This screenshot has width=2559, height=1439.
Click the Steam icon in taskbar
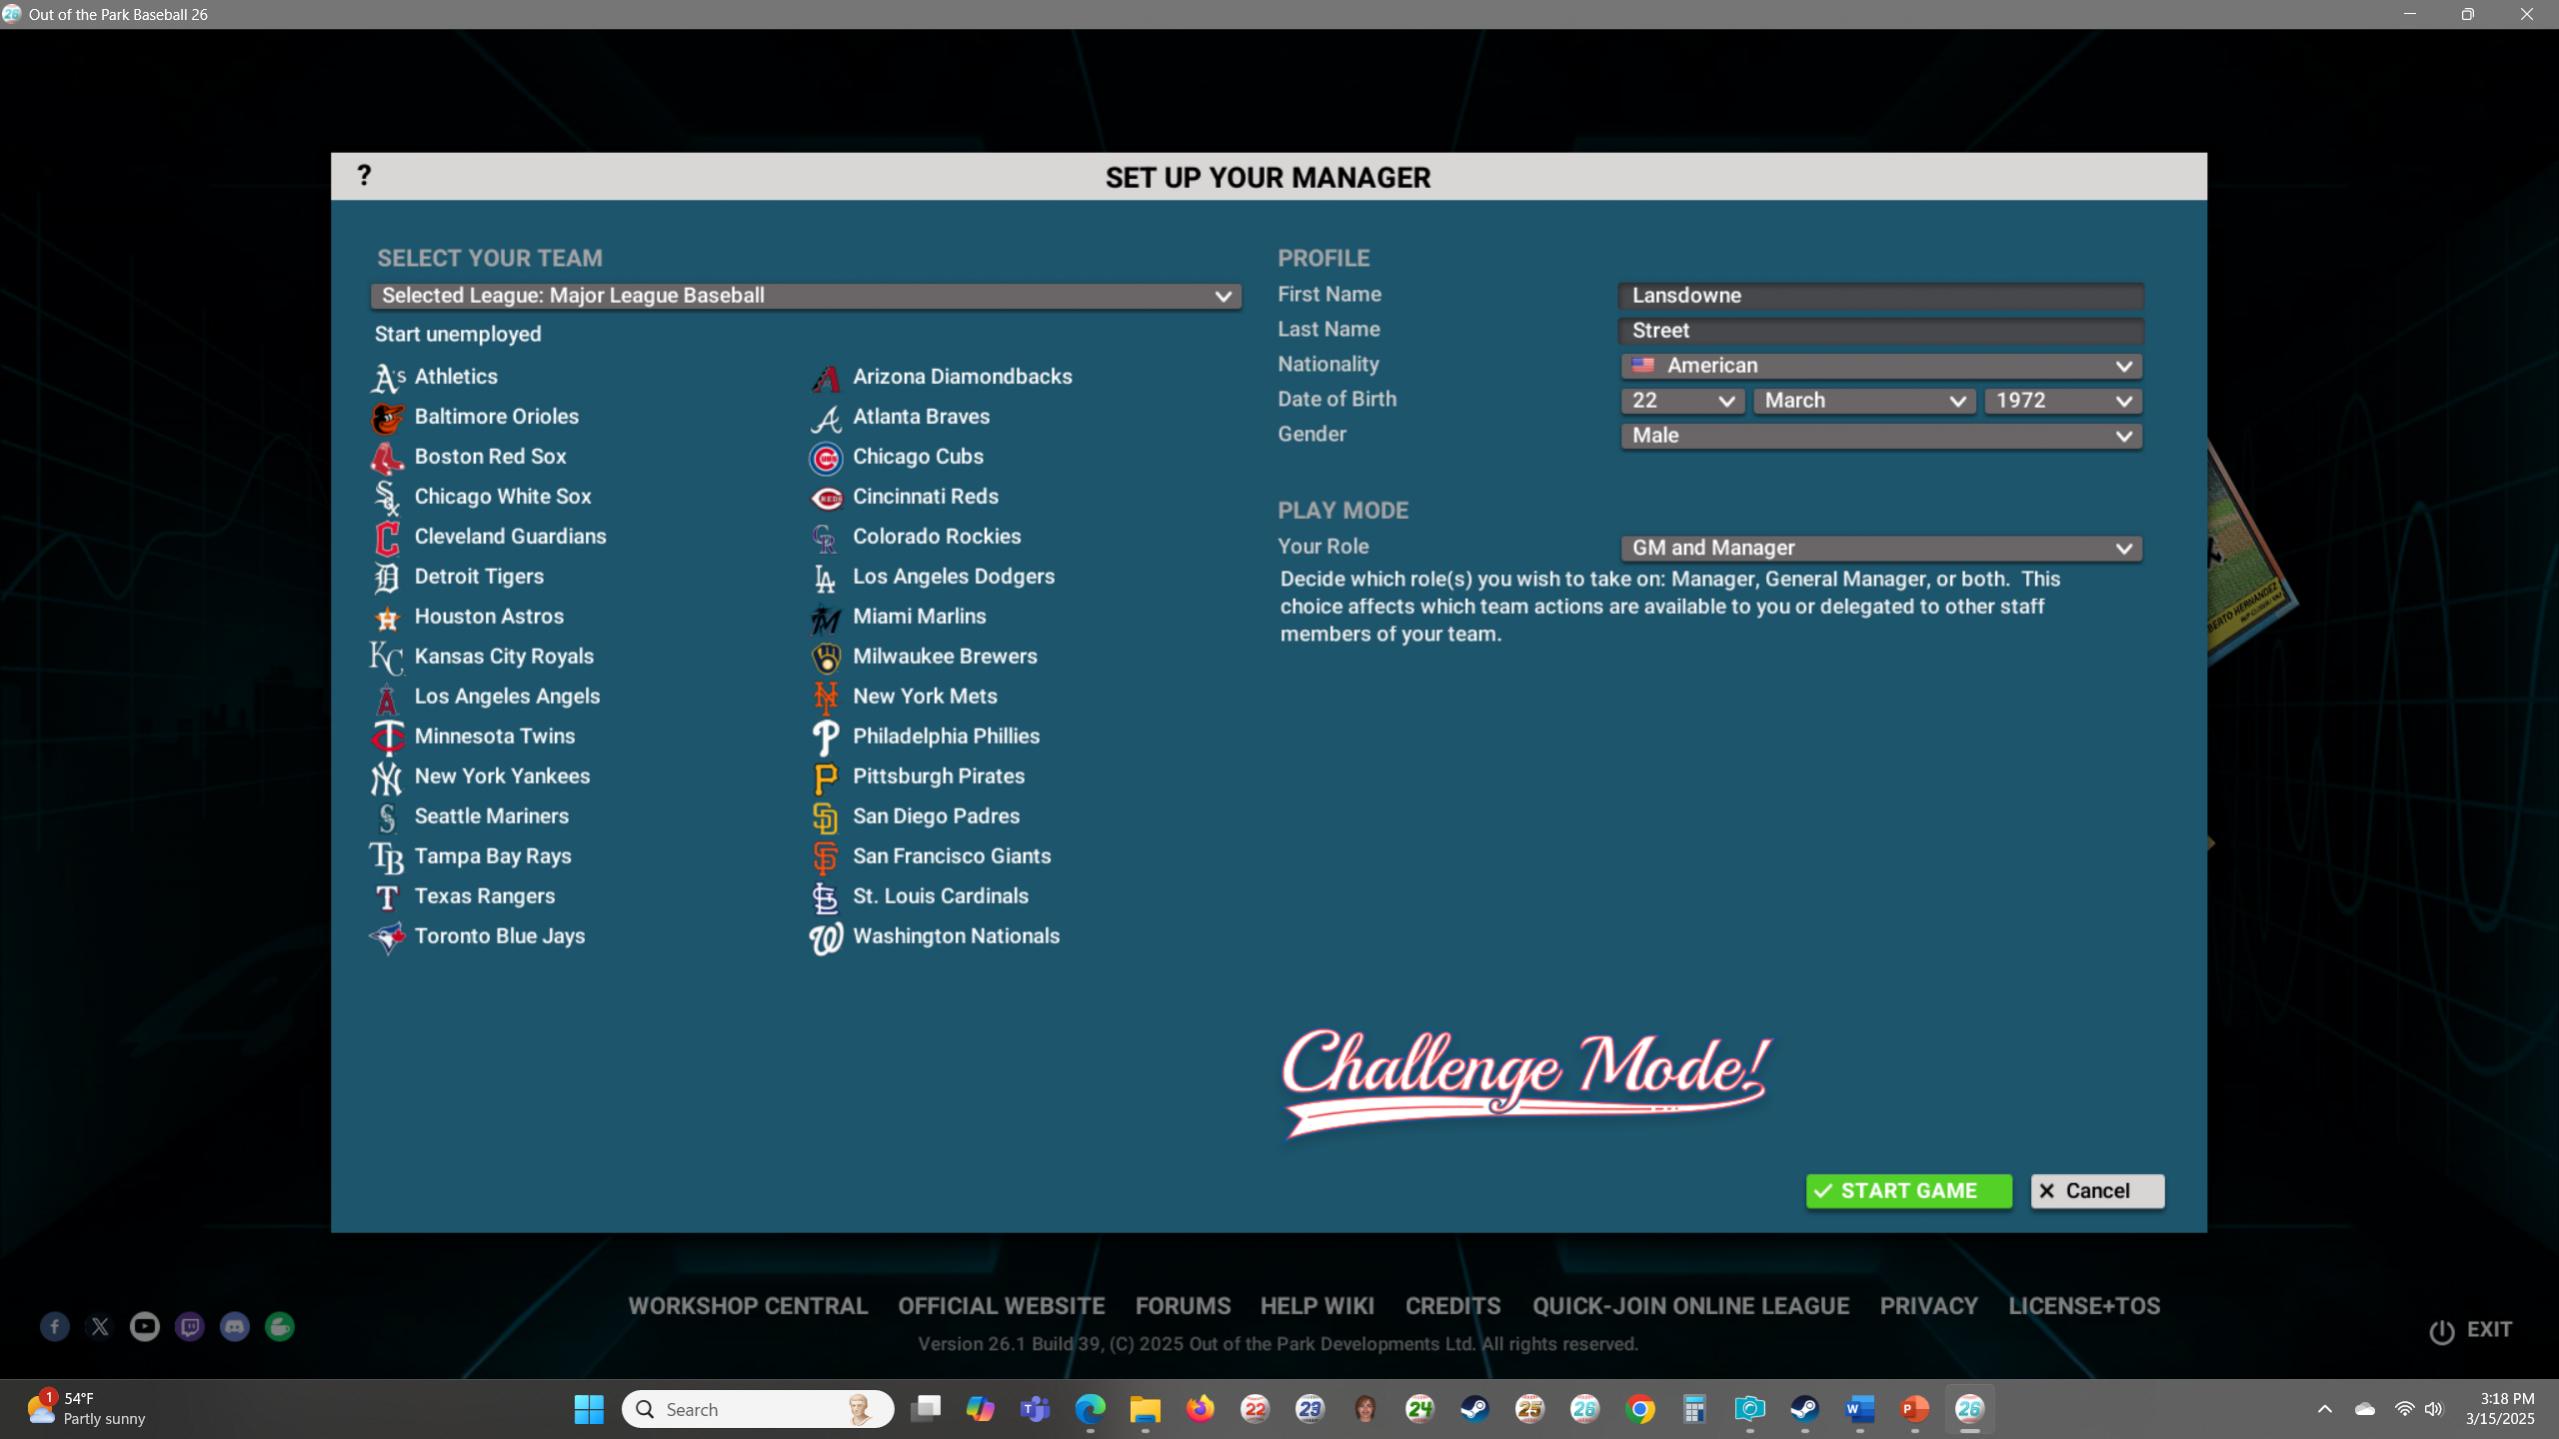(1474, 1409)
